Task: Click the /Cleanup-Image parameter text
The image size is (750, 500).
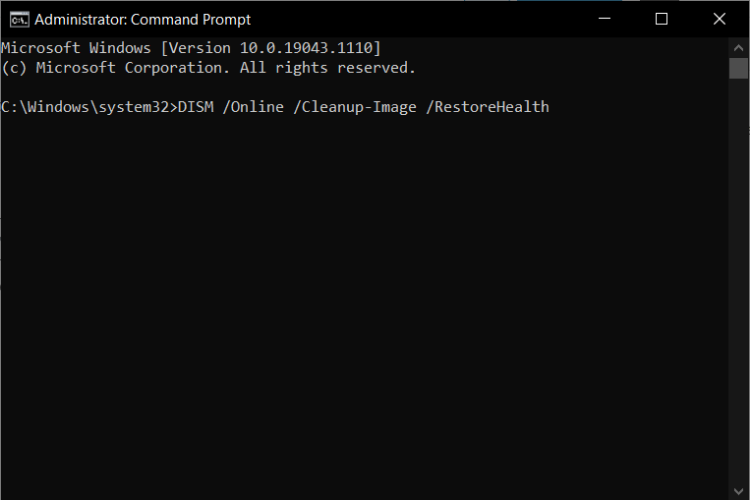Action: [354, 107]
